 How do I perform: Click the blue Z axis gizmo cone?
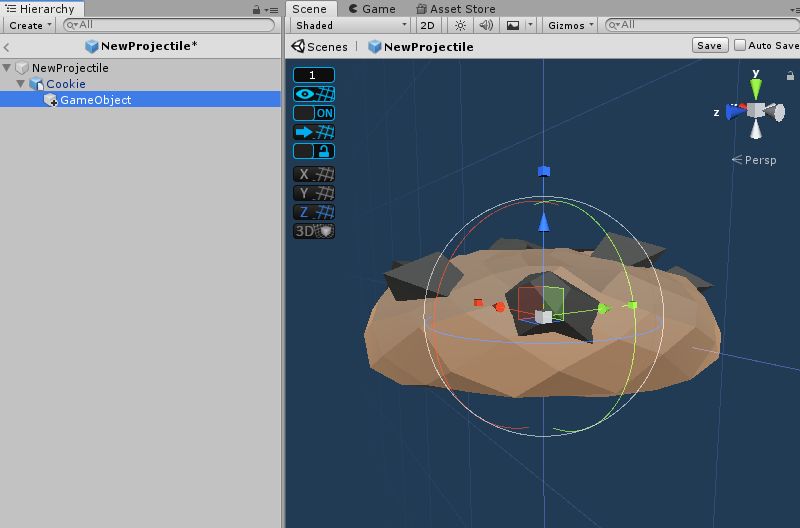point(735,111)
